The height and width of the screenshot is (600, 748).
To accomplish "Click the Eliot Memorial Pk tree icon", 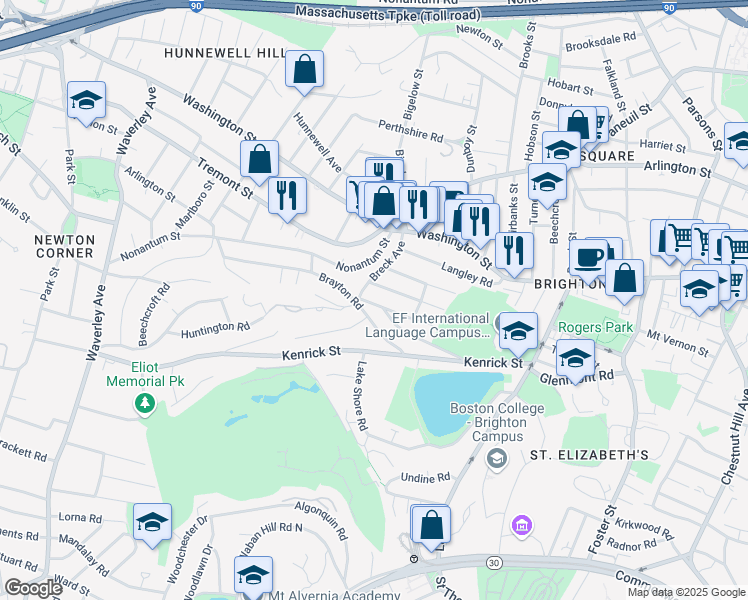I will point(145,404).
